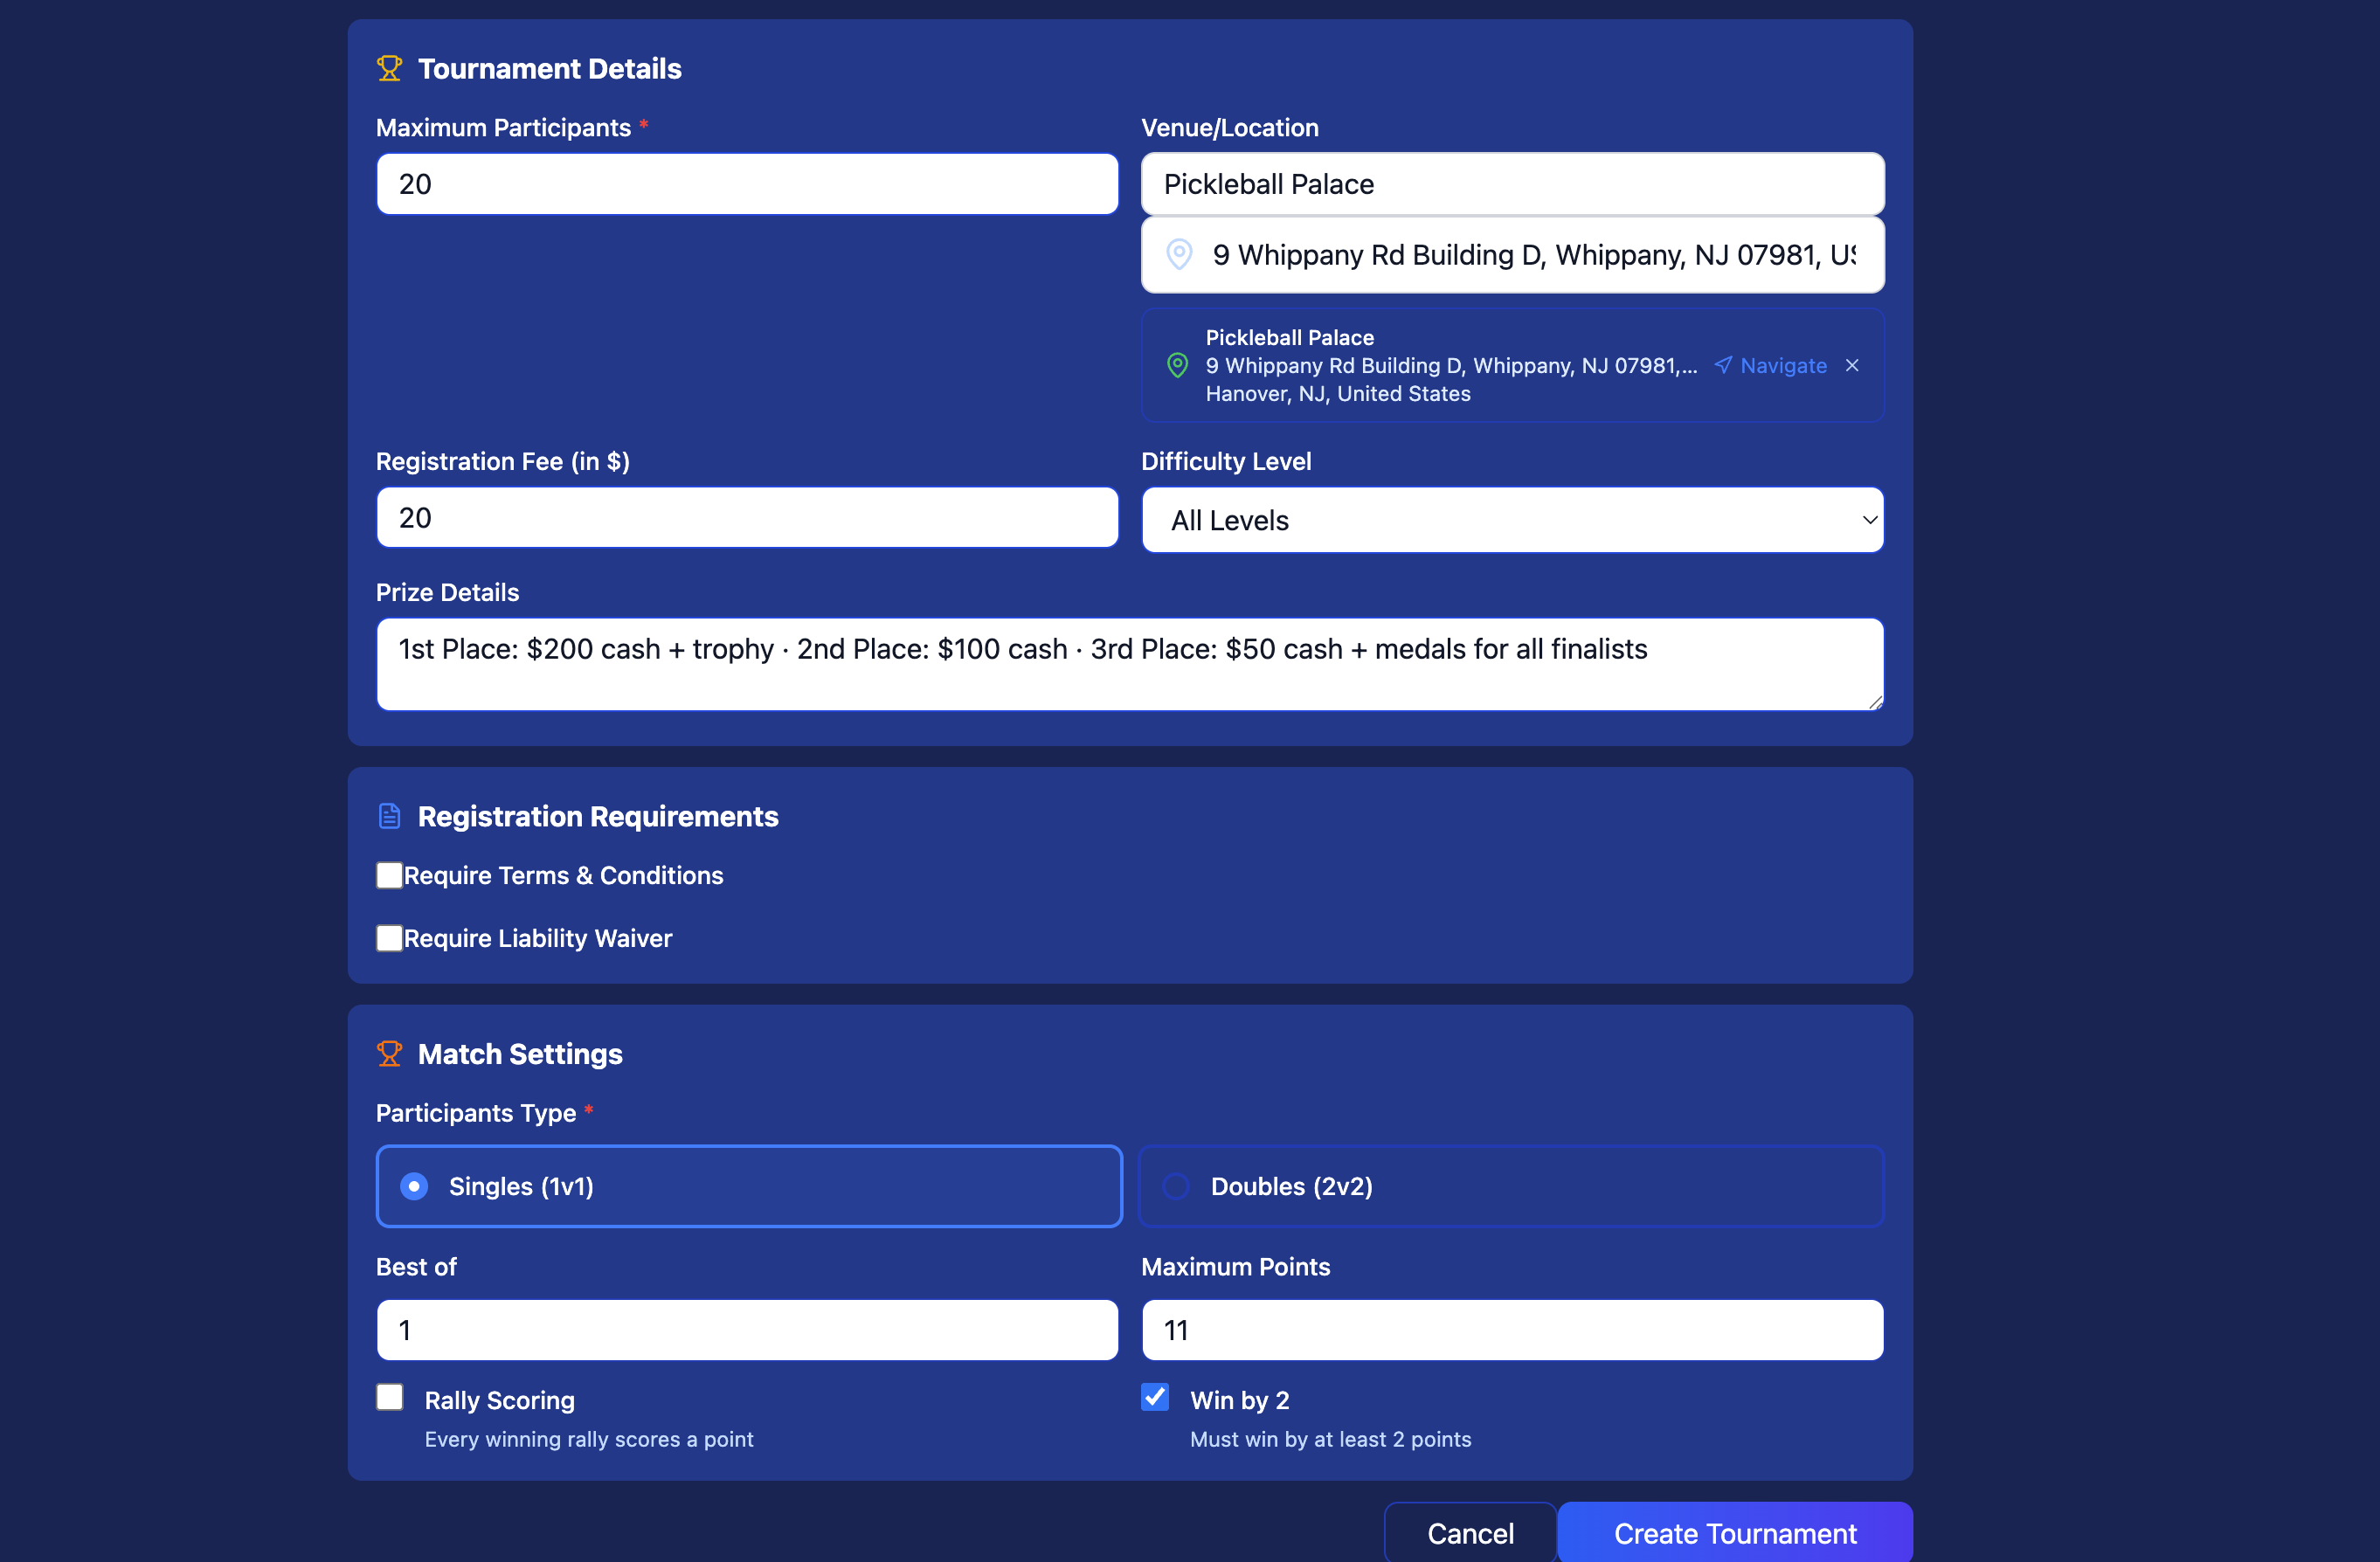Click the Prize Details text area

[x=1130, y=664]
